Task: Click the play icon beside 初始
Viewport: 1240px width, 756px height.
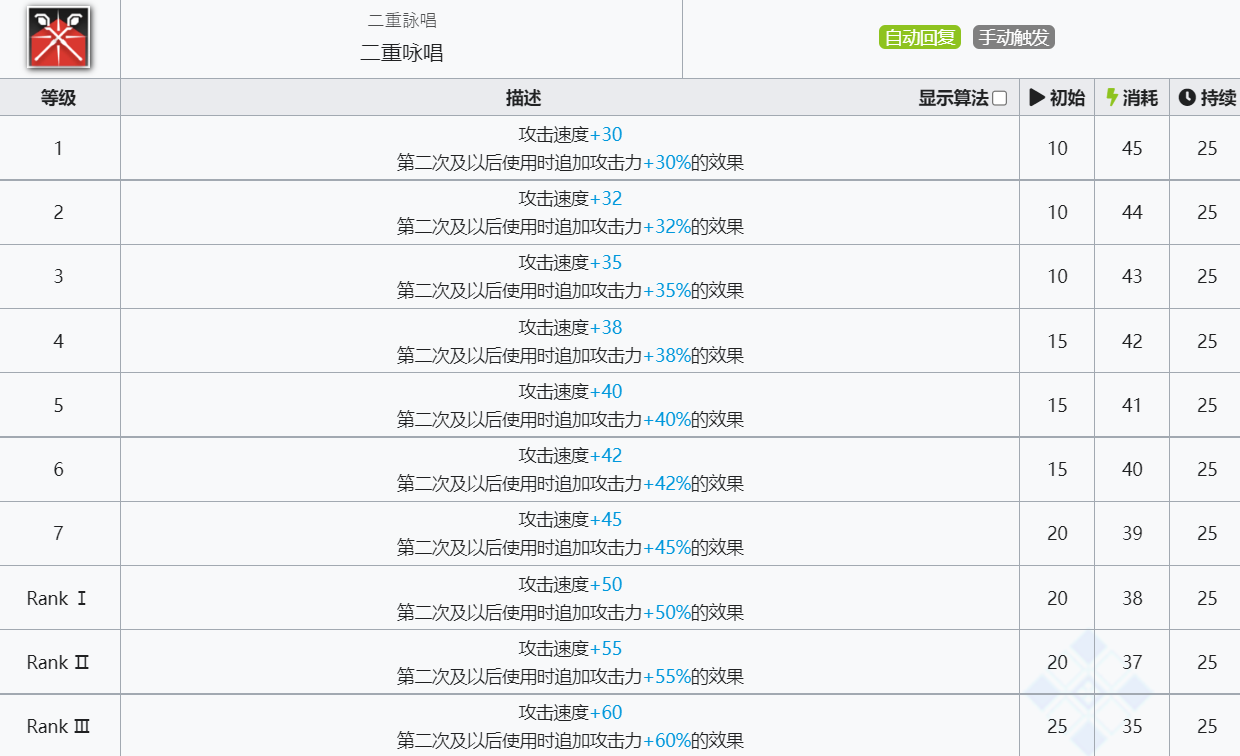Action: (1036, 98)
